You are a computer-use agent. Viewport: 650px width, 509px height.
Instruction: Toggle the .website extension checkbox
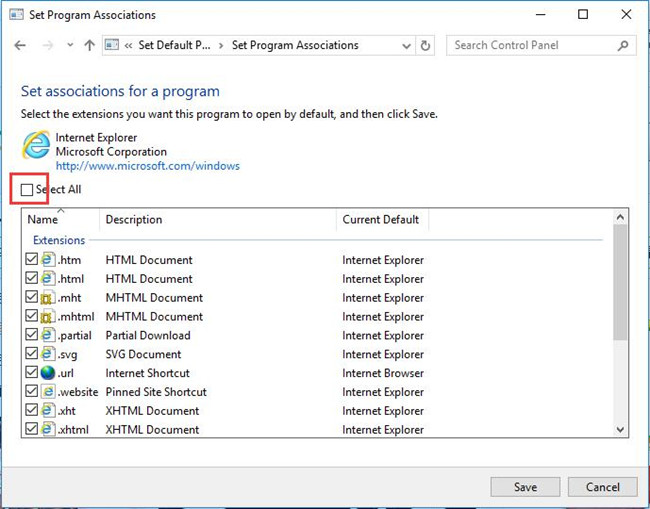(x=32, y=391)
